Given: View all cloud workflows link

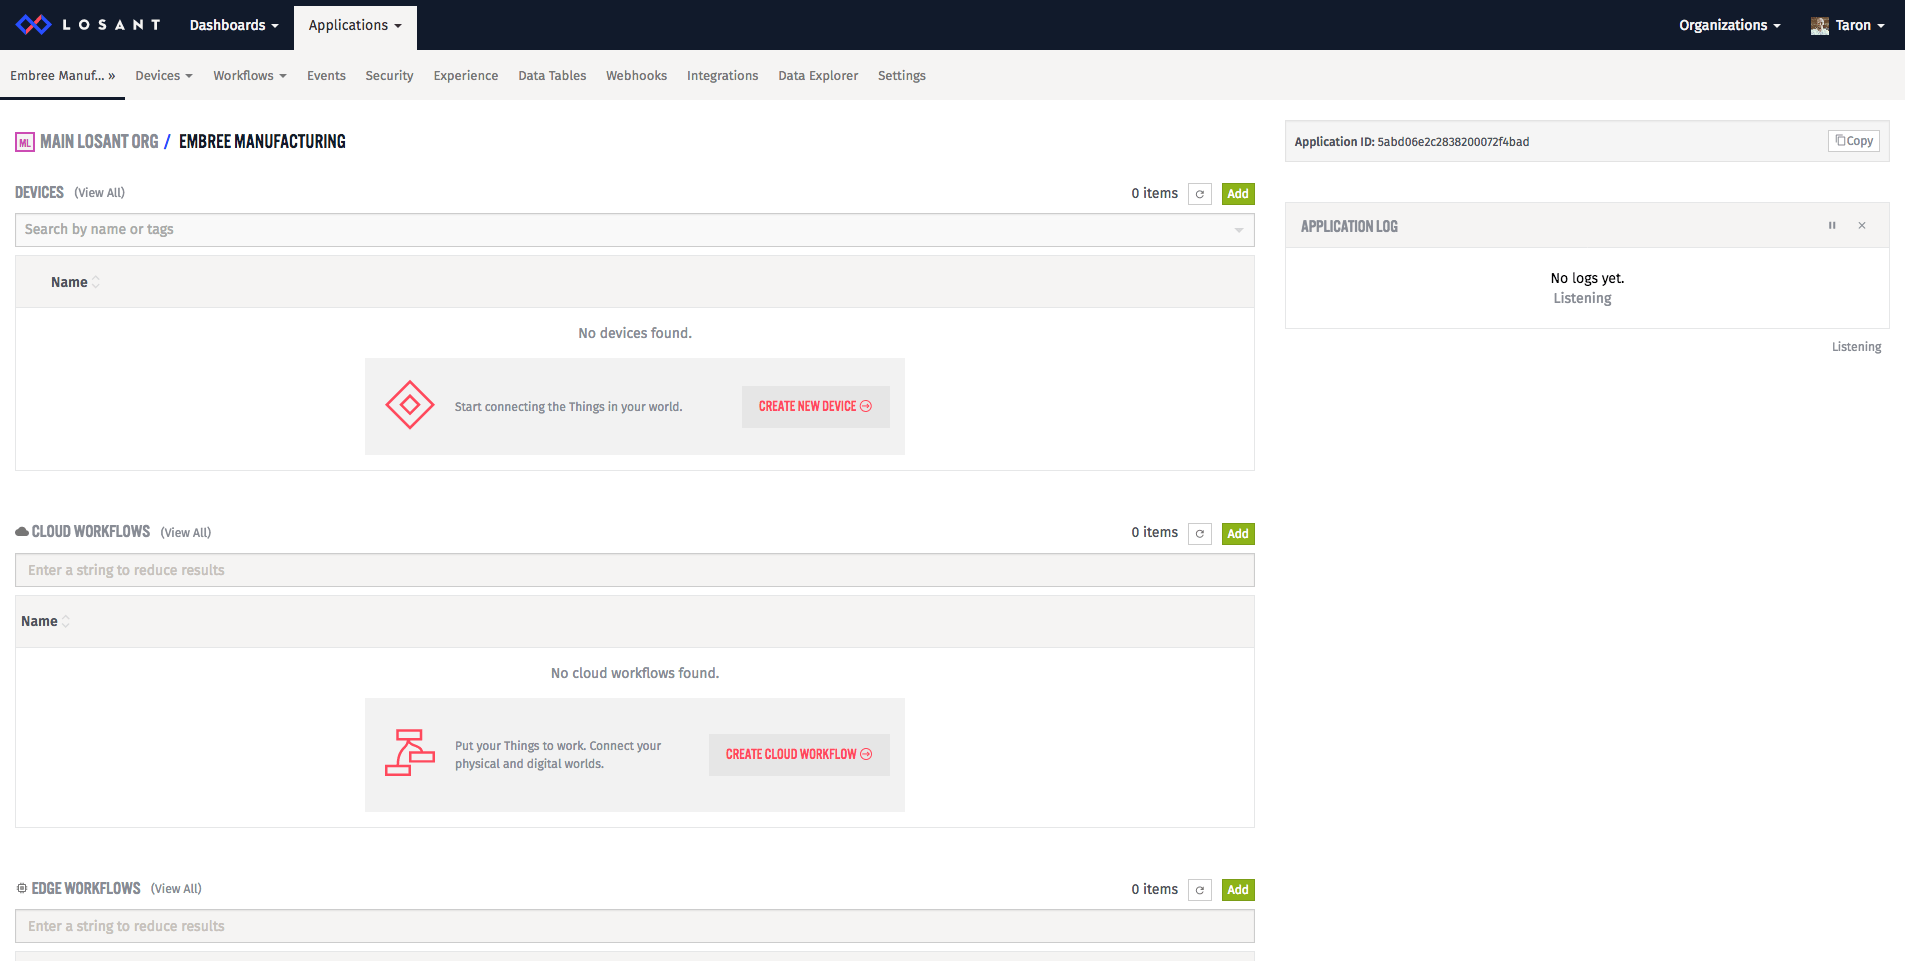Looking at the screenshot, I should click(x=185, y=533).
